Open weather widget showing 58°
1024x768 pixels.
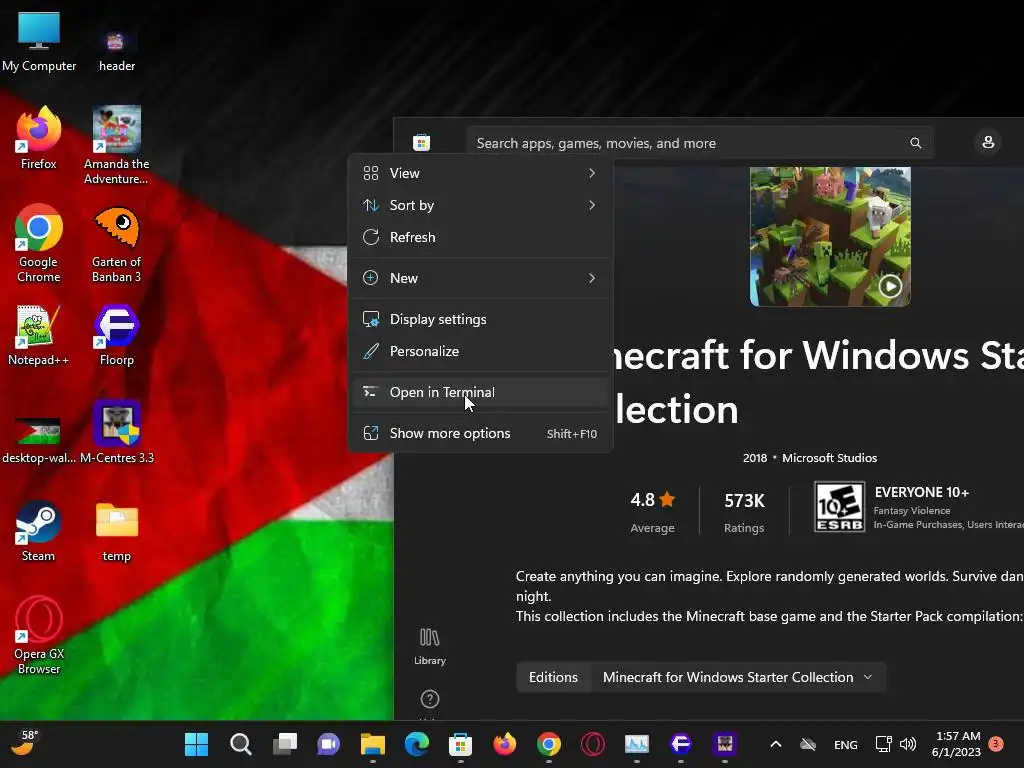coord(25,743)
